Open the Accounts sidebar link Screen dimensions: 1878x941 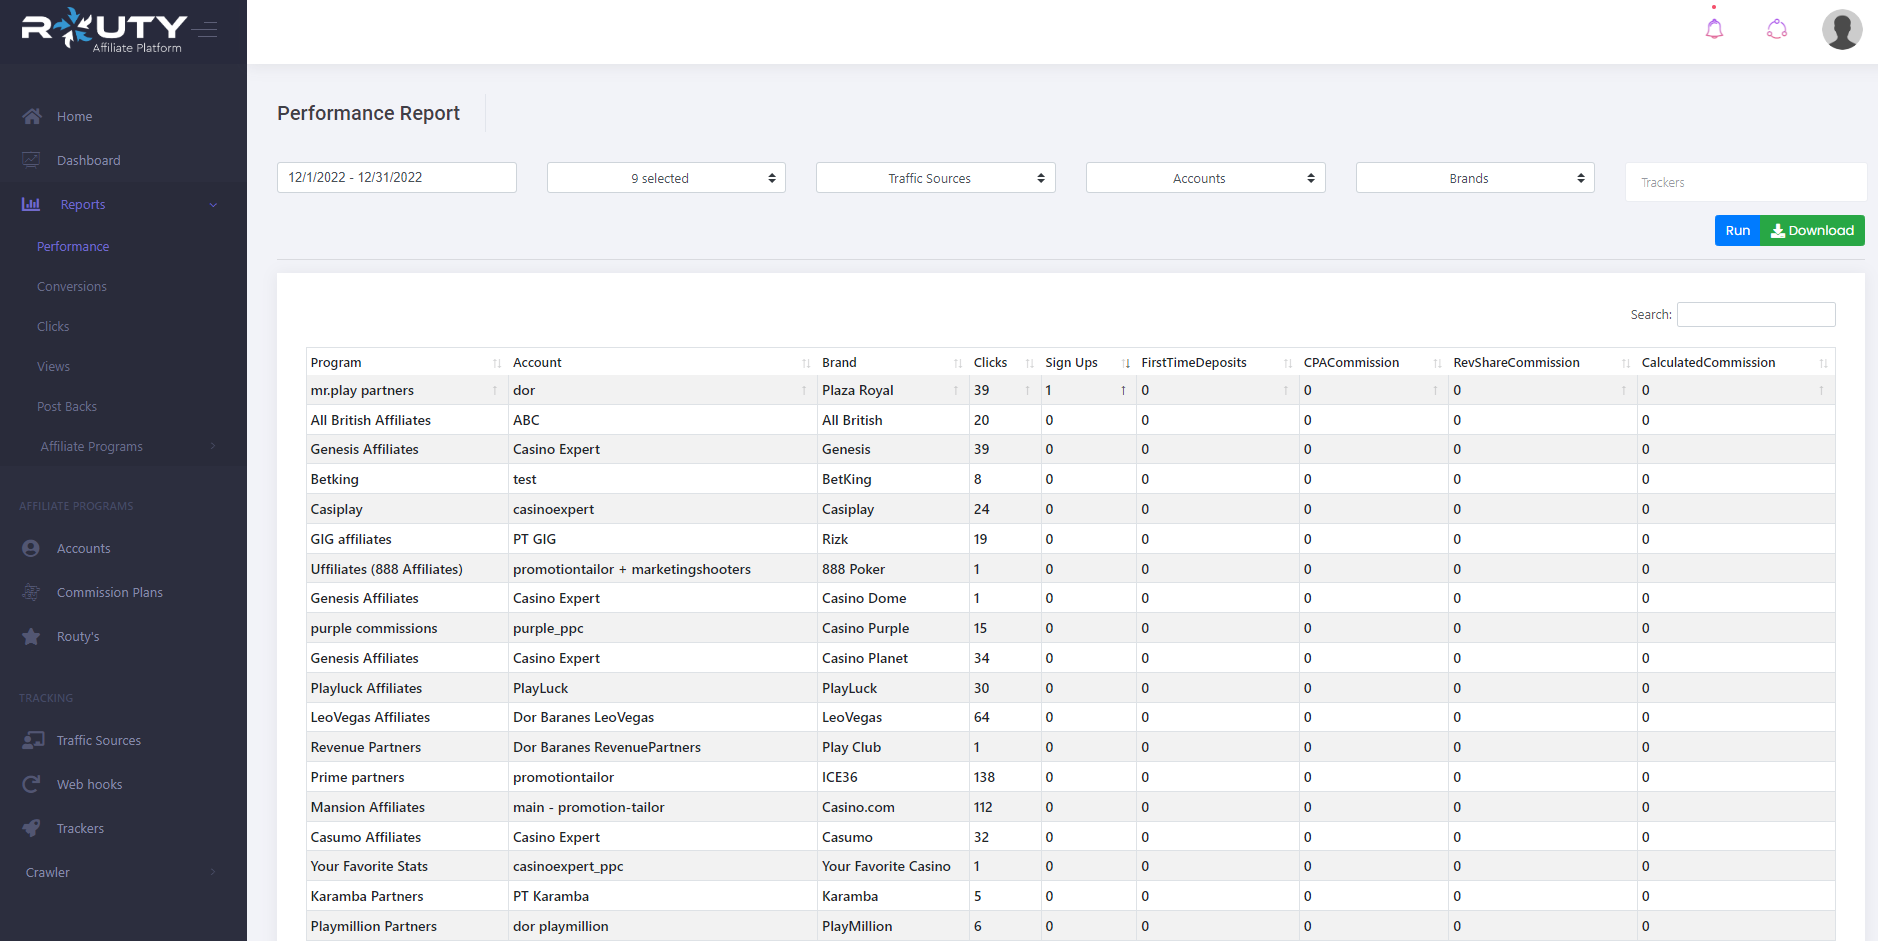tap(84, 548)
